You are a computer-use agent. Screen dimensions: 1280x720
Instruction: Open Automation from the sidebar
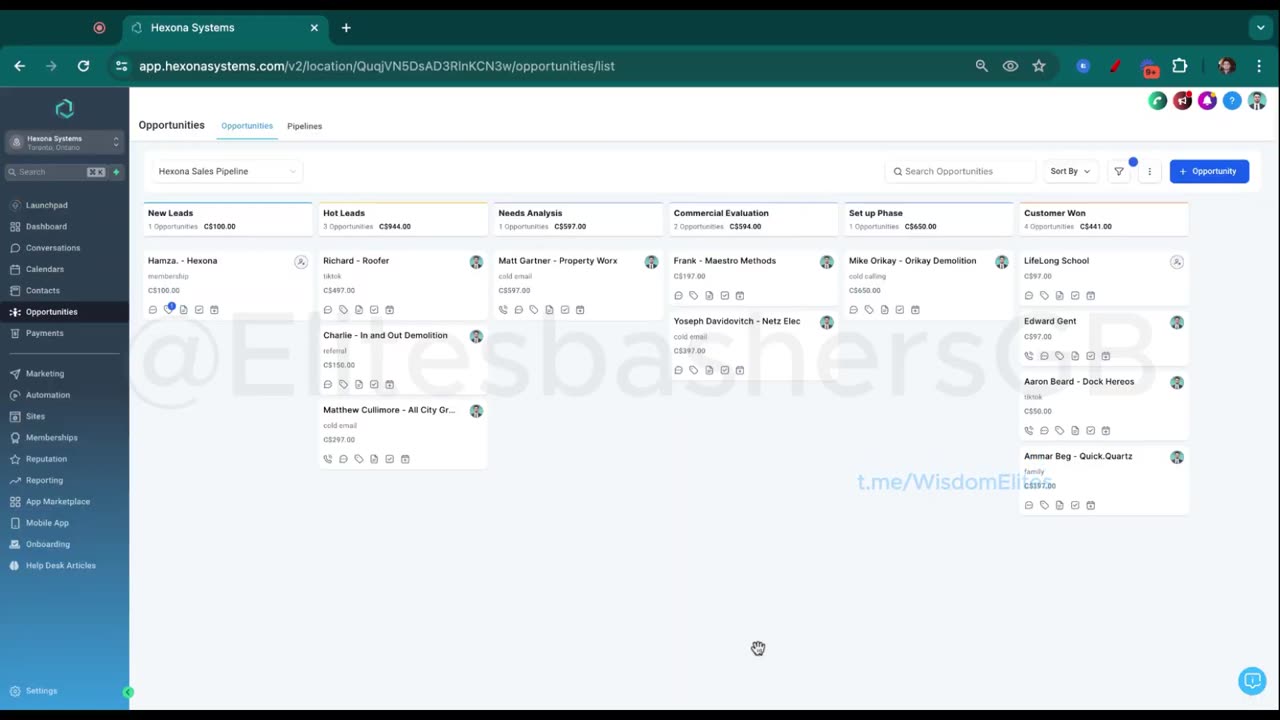click(48, 395)
